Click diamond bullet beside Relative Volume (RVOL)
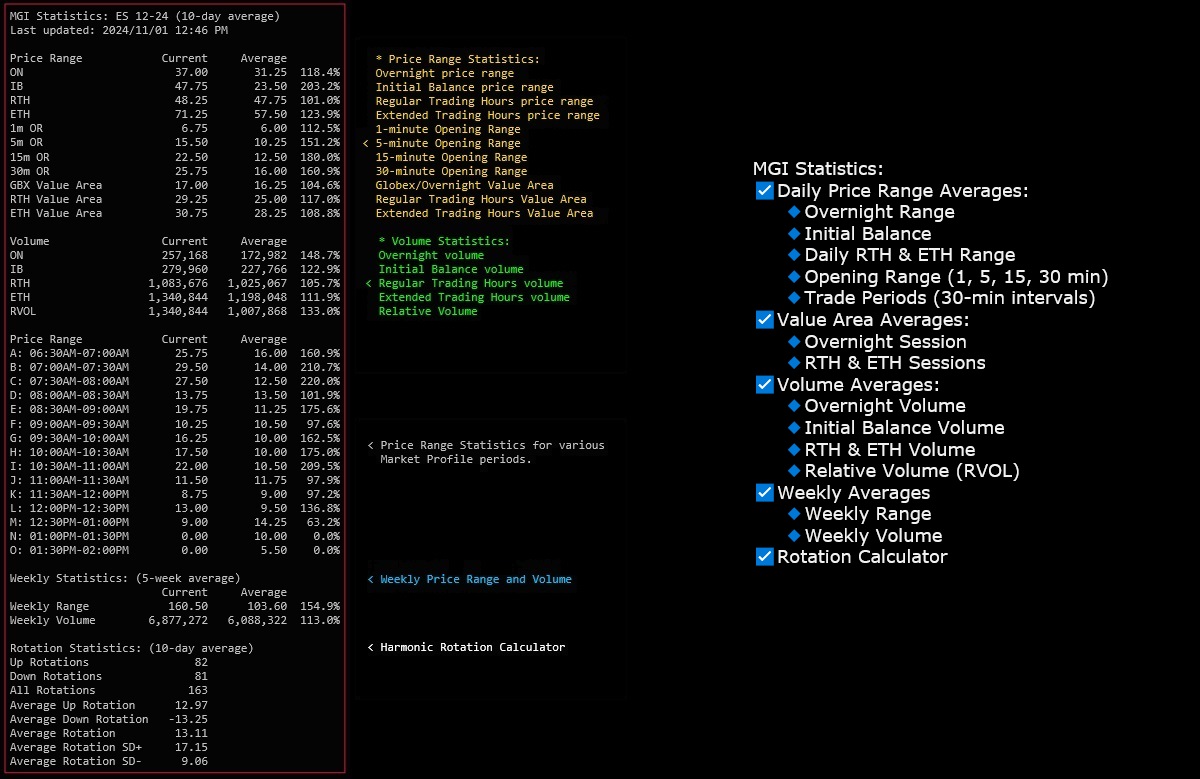The image size is (1200, 779). 794,470
